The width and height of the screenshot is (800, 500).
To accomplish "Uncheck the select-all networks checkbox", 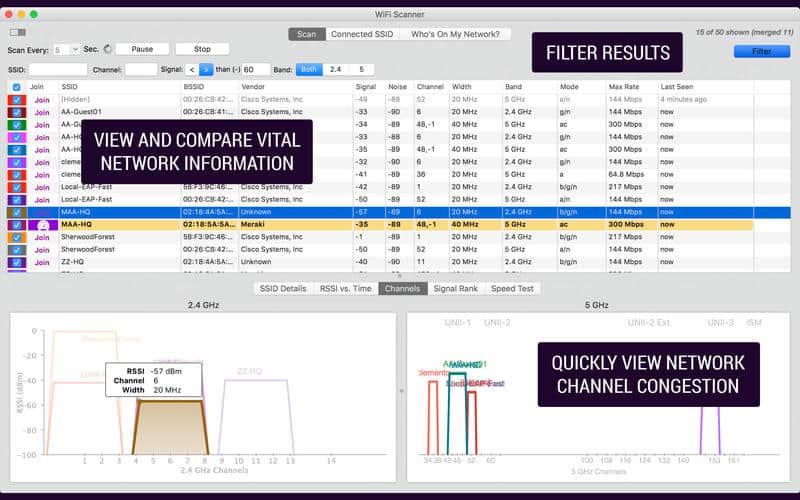I will [x=15, y=87].
